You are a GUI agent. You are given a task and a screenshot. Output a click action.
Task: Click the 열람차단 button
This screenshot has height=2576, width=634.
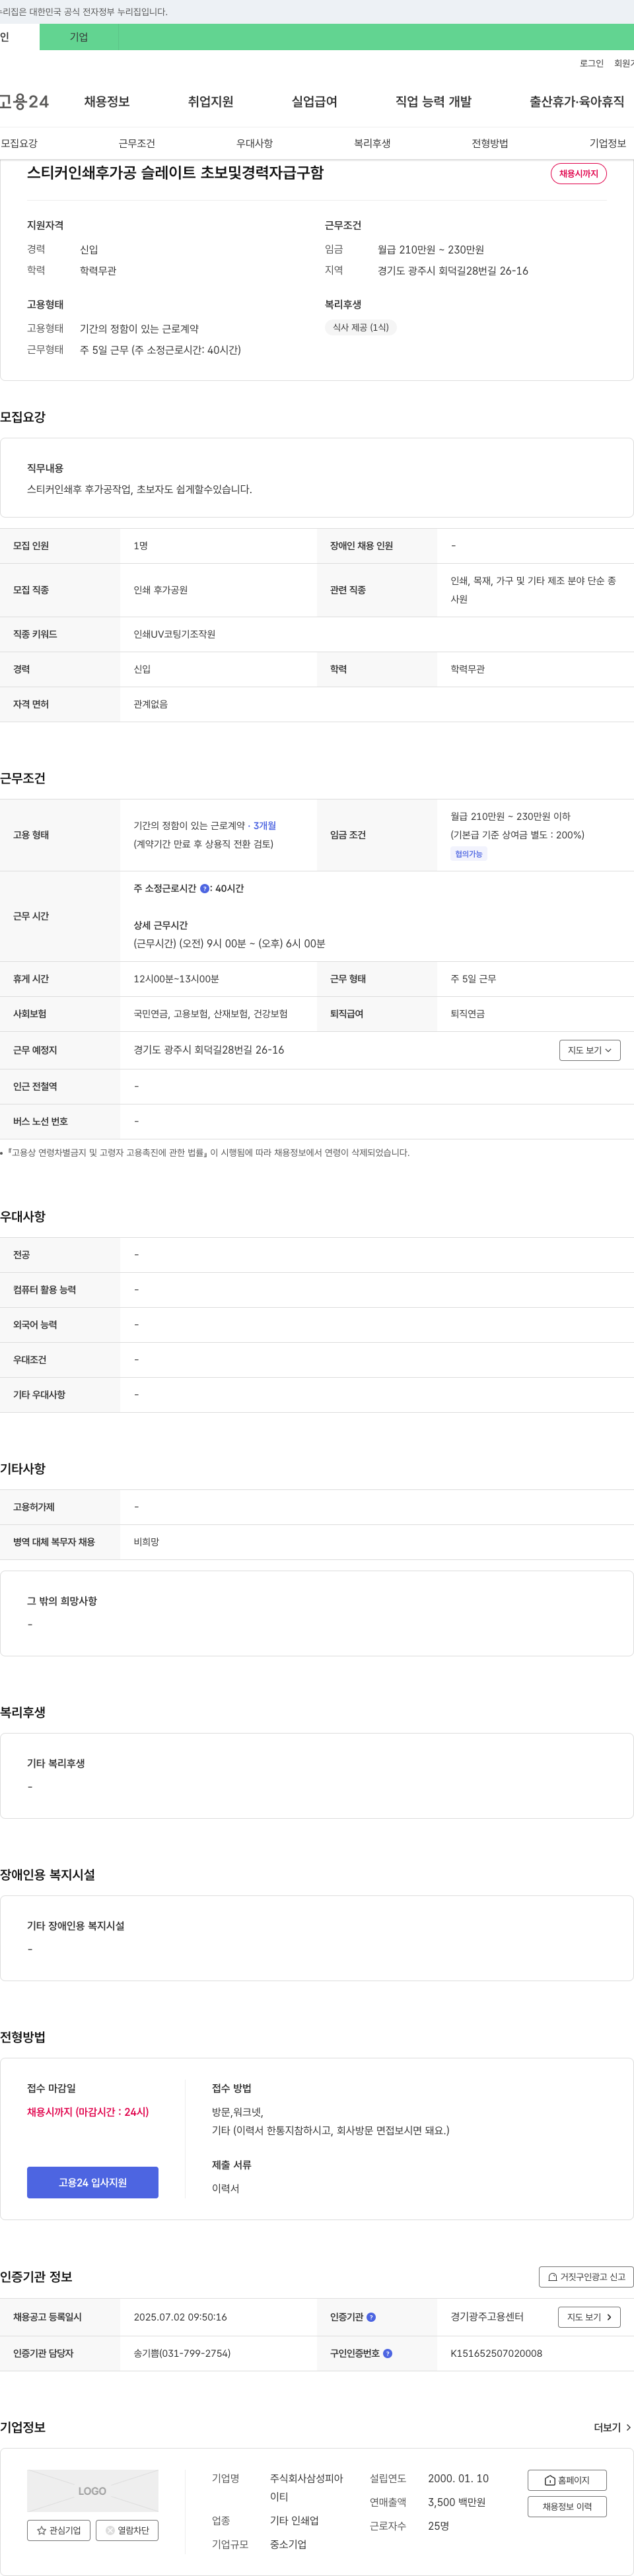point(127,2530)
